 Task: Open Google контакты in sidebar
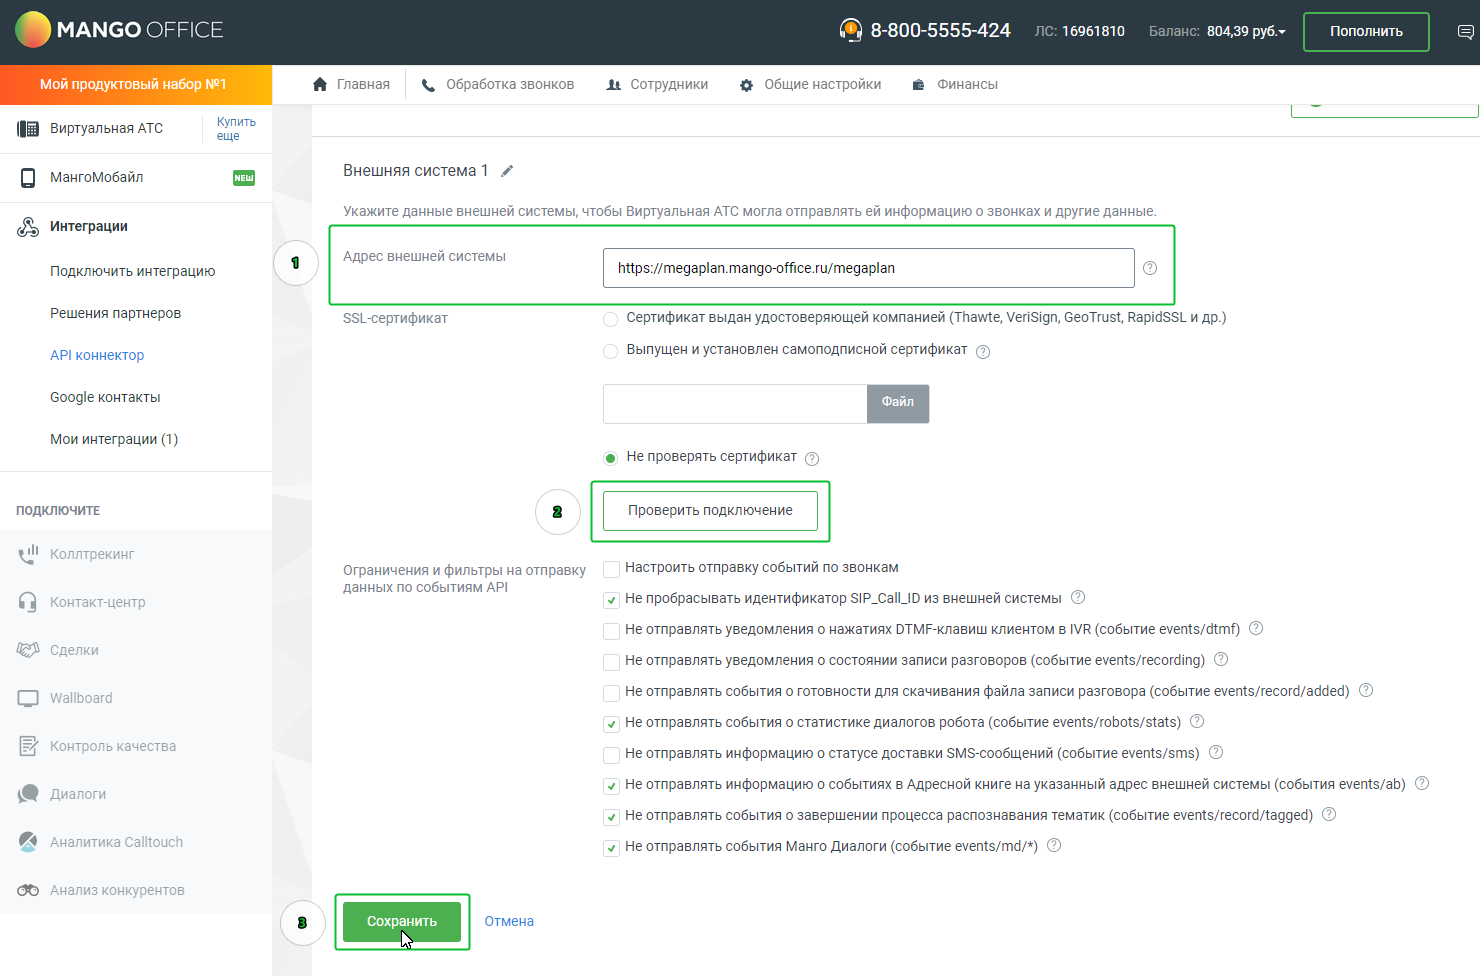105,397
